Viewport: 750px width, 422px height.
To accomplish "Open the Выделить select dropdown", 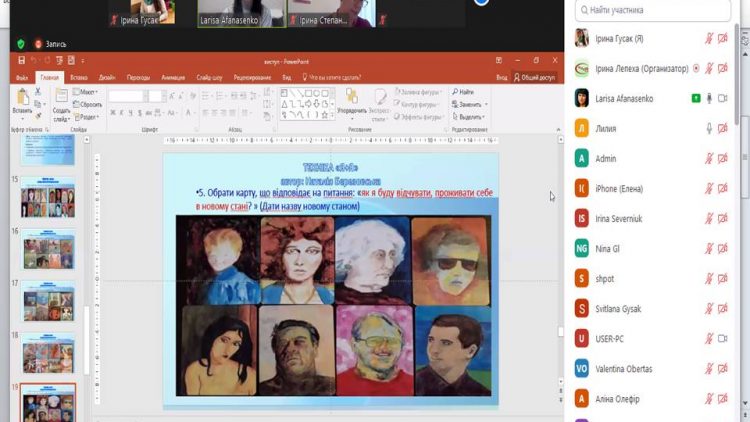I will (x=469, y=117).
